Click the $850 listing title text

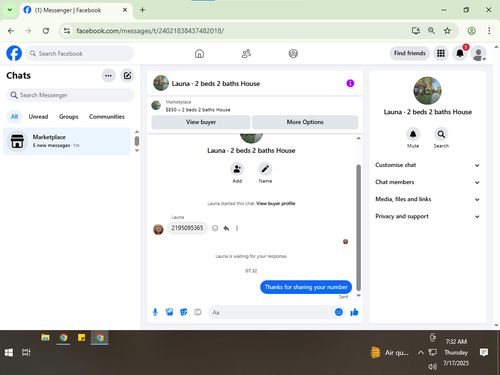(x=198, y=110)
